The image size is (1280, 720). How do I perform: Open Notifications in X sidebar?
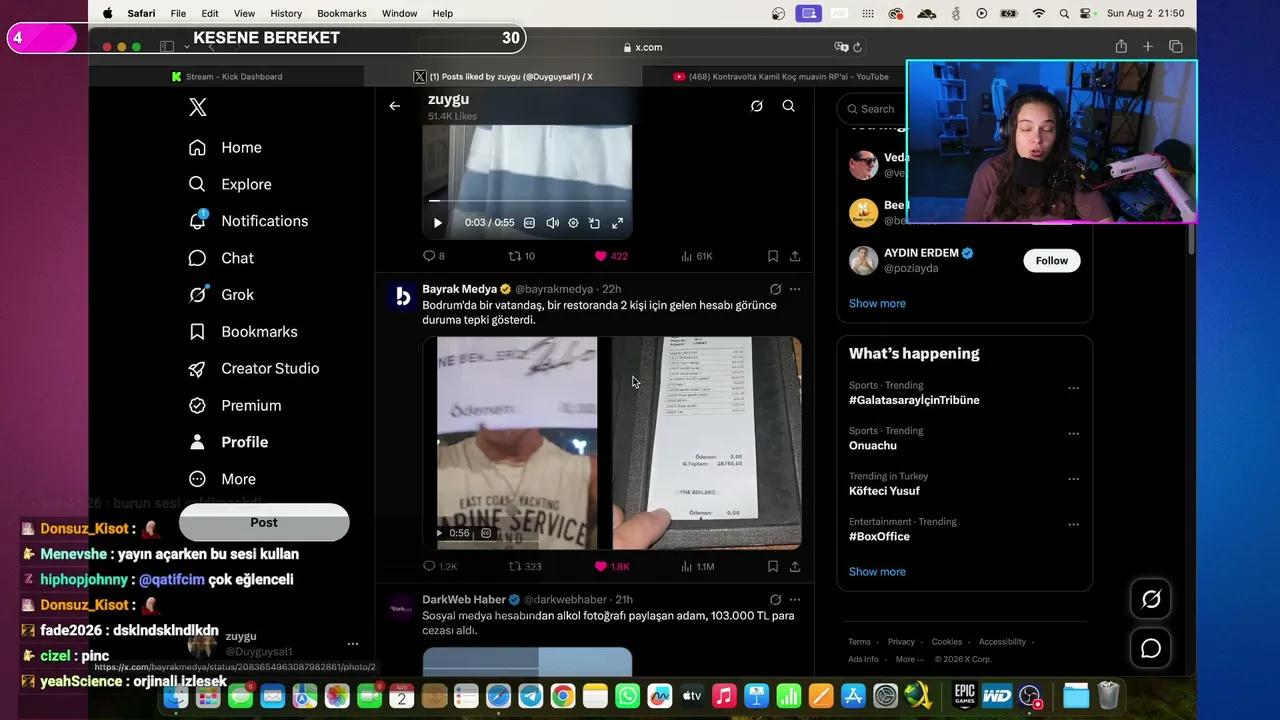pos(248,221)
